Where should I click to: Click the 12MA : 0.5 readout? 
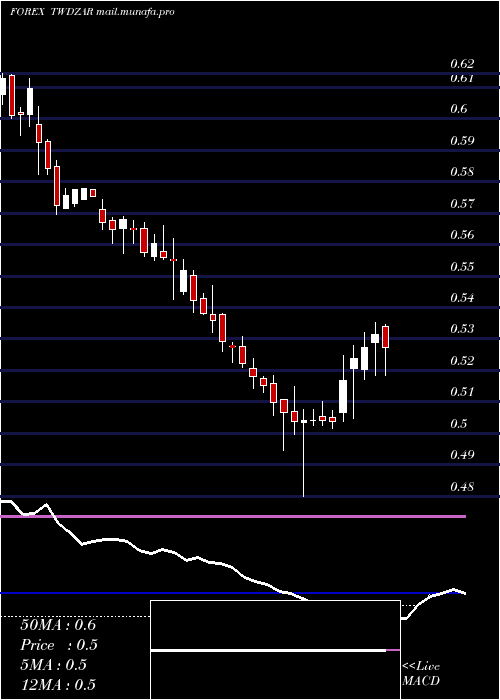[x=58, y=685]
